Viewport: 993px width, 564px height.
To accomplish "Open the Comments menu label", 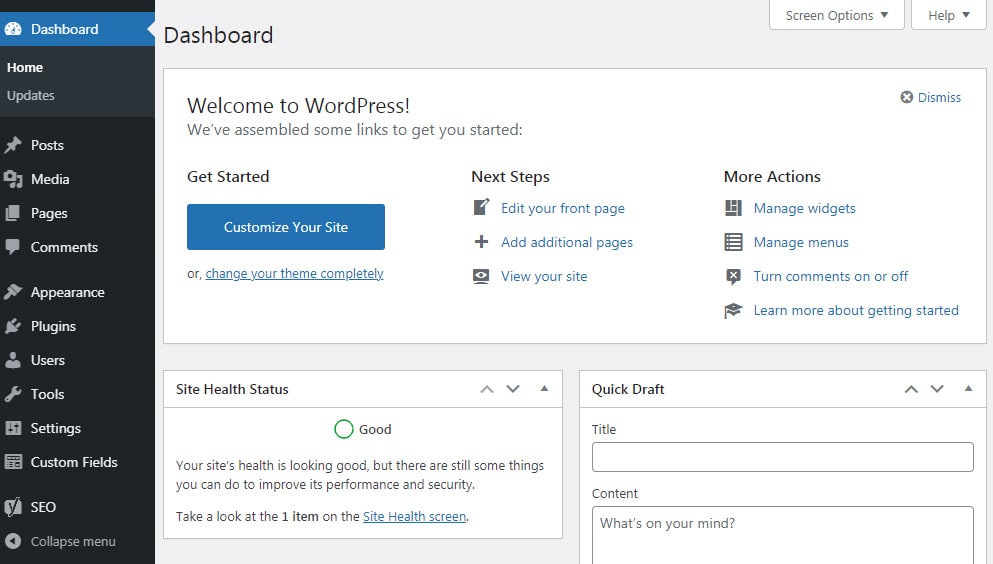I will 65,247.
